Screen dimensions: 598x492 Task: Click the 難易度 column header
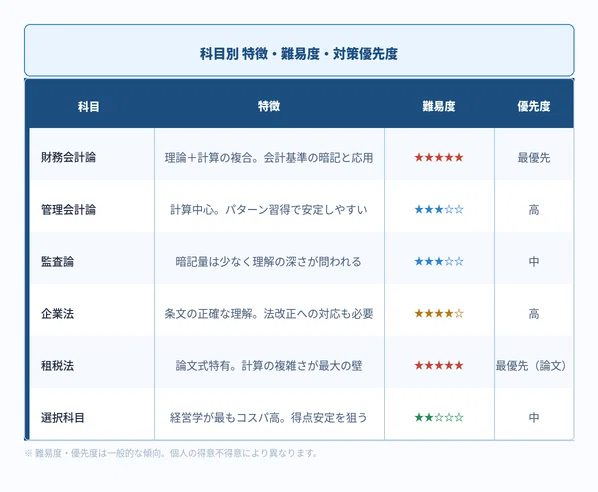pos(439,106)
